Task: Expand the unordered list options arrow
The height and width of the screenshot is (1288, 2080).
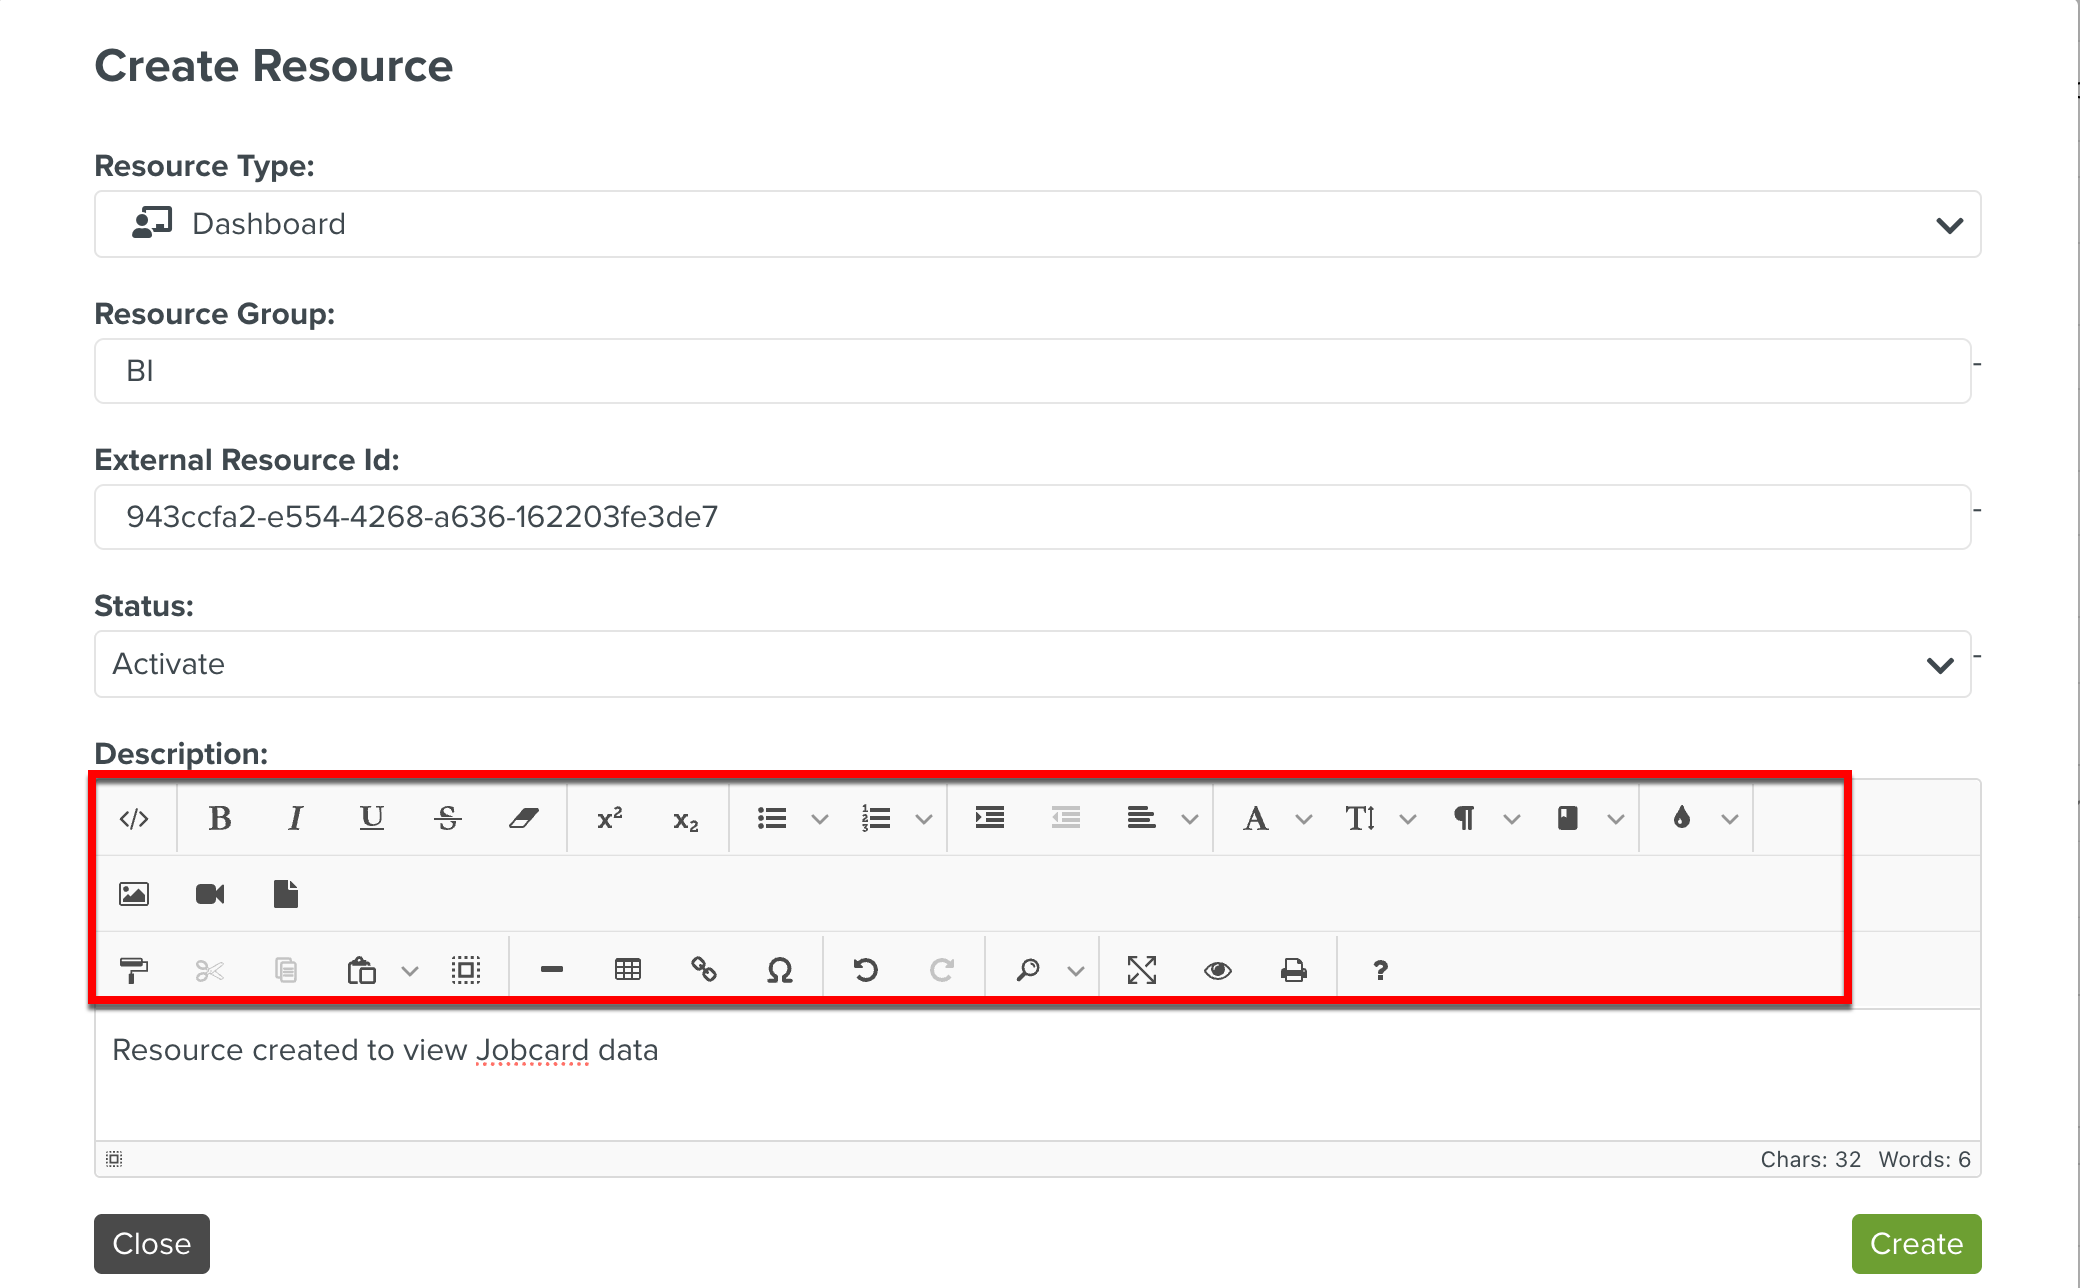Action: (820, 820)
